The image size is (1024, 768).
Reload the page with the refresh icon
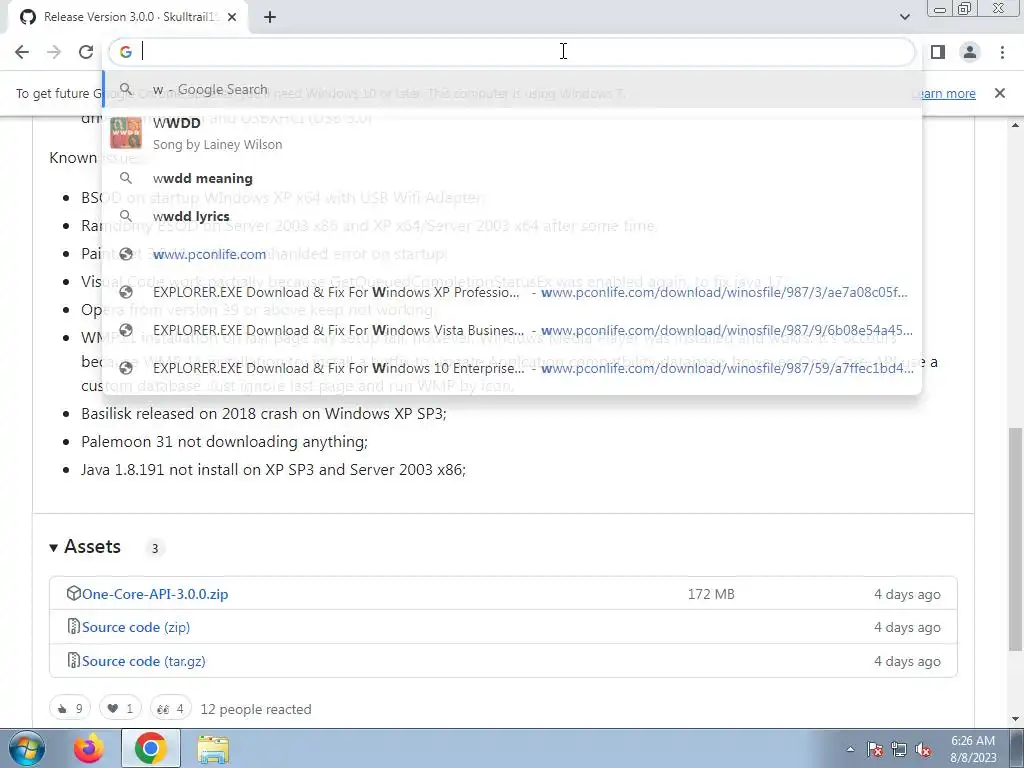pos(86,52)
